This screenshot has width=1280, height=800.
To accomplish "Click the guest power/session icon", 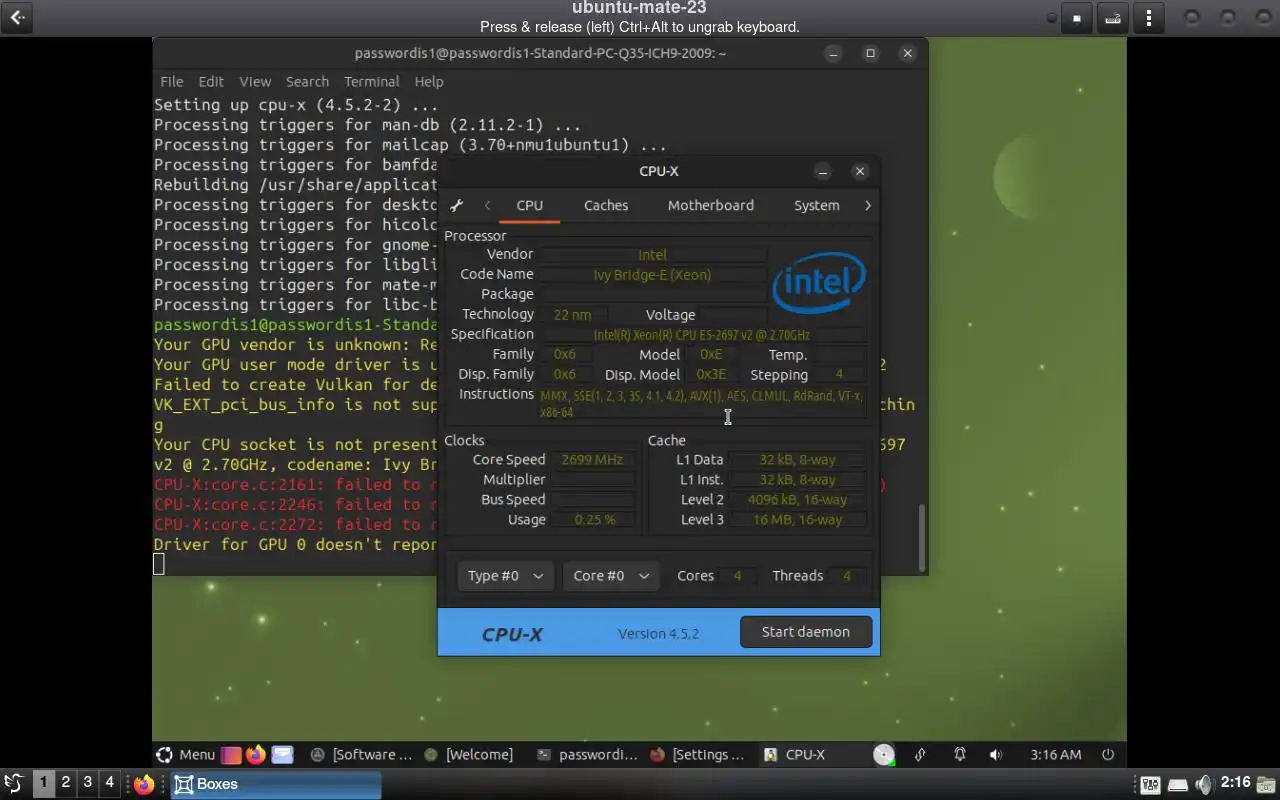I will pyautogui.click(x=1108, y=755).
